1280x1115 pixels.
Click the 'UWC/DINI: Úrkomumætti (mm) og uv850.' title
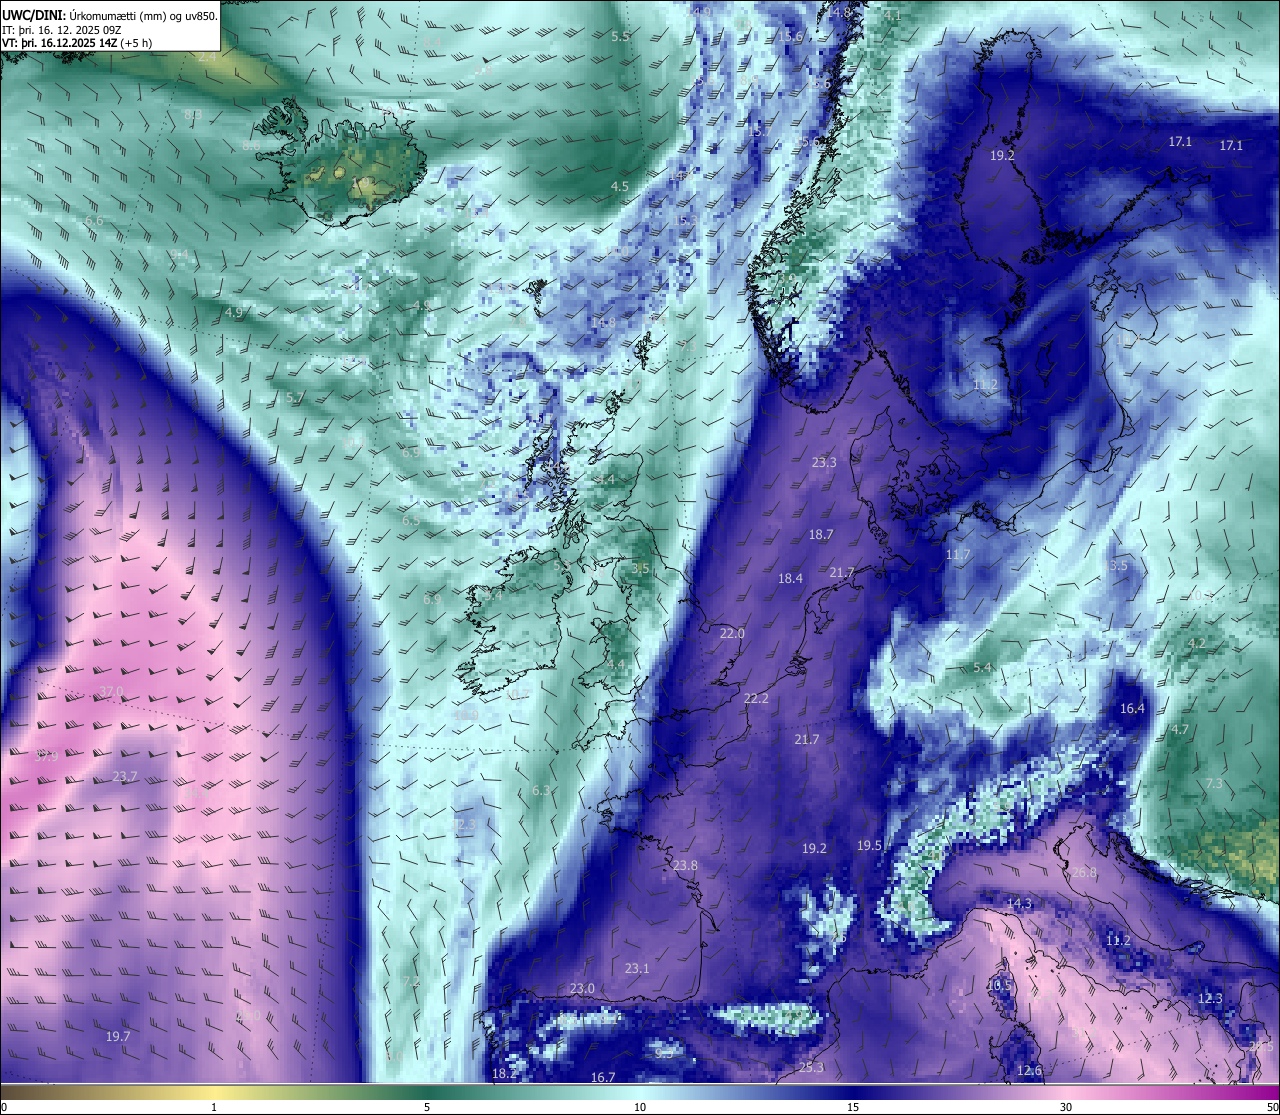109,15
